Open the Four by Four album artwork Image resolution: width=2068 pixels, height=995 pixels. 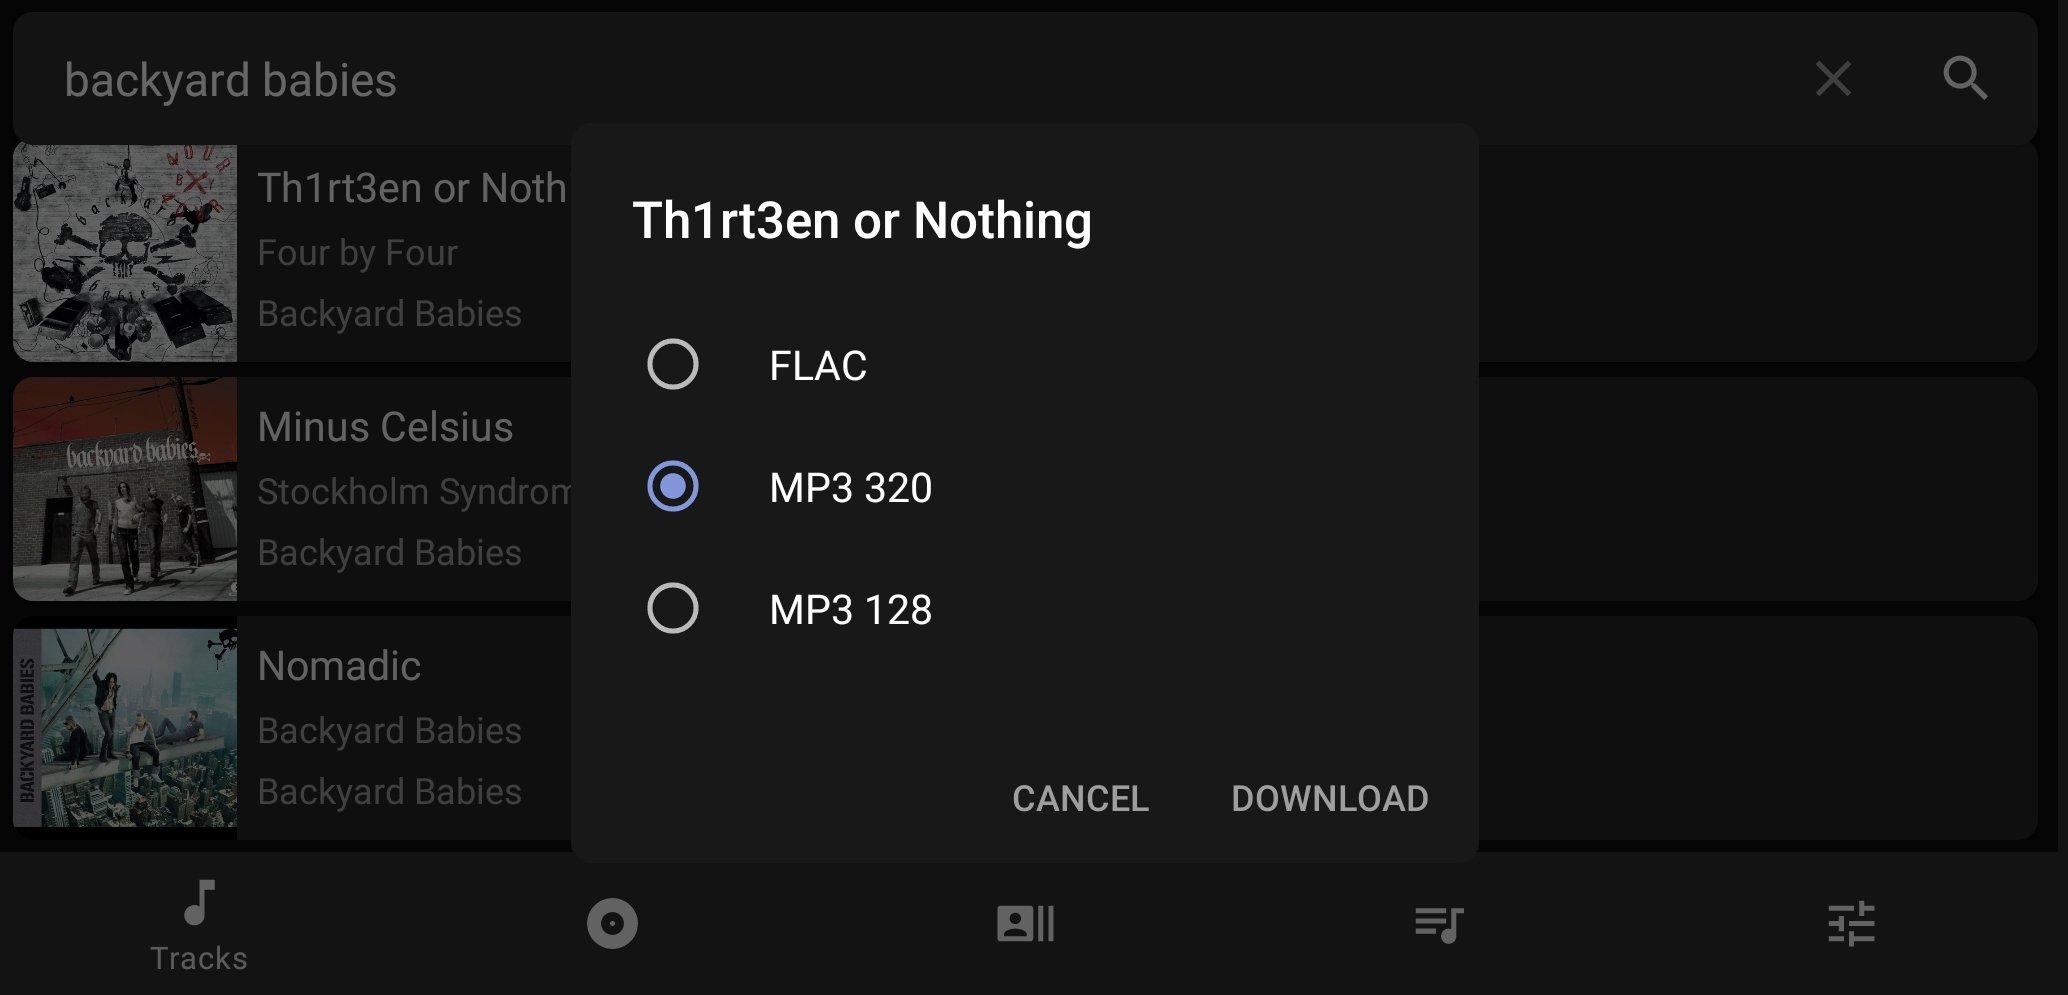click(x=125, y=253)
